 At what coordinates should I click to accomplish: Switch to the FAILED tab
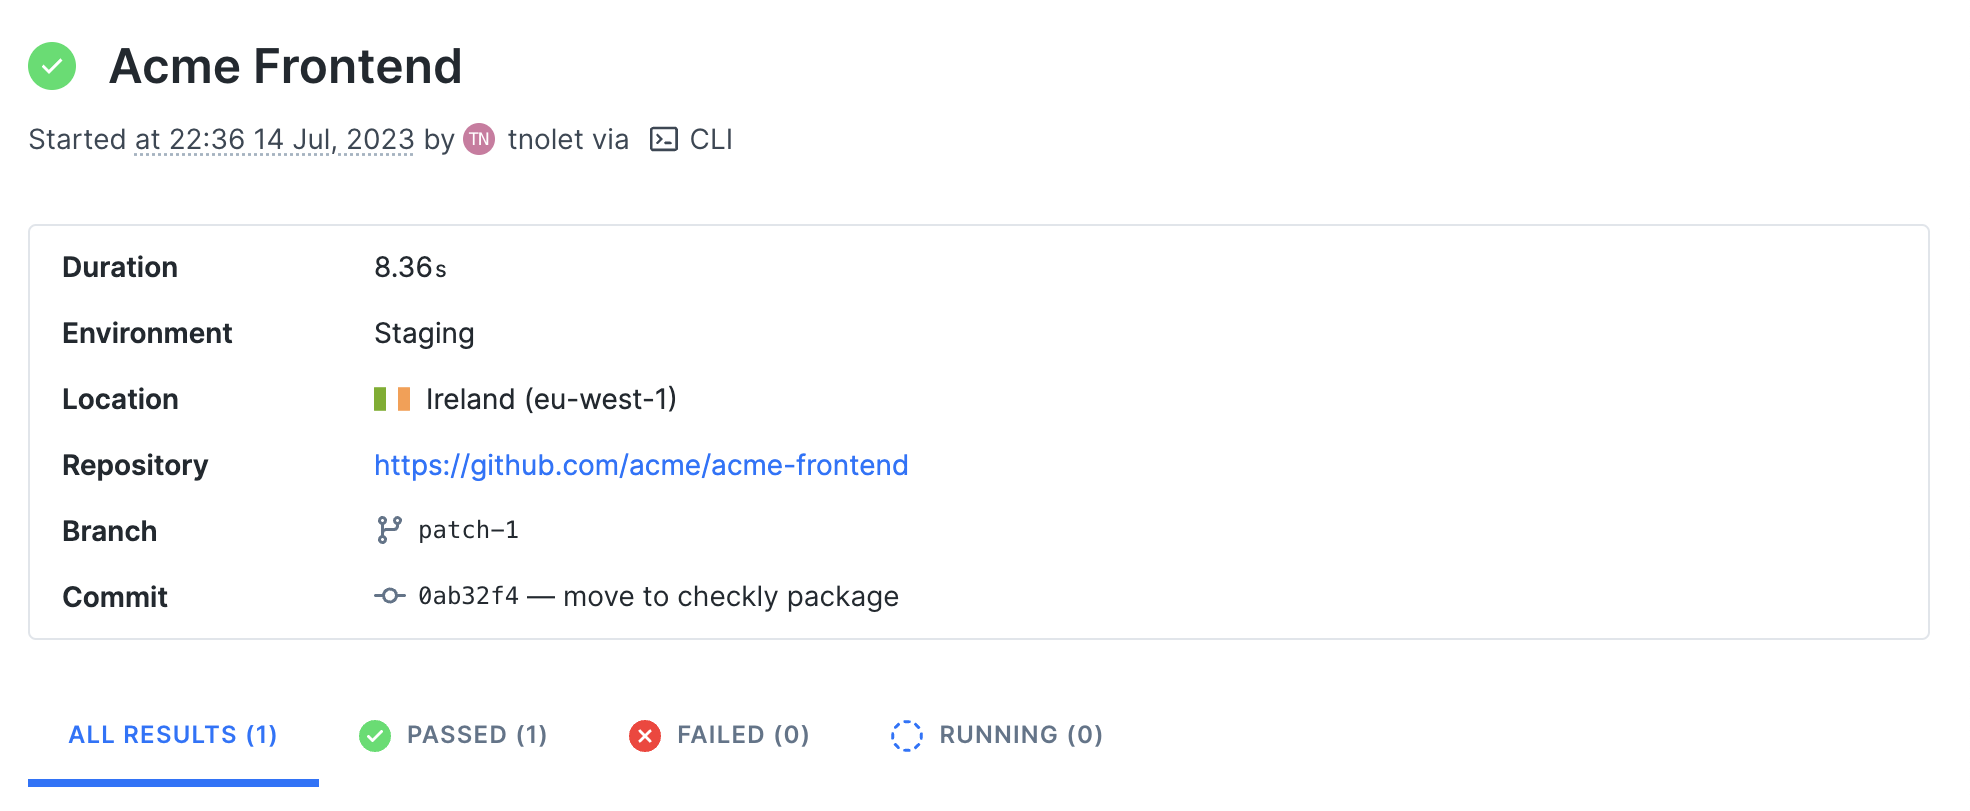[x=742, y=735]
